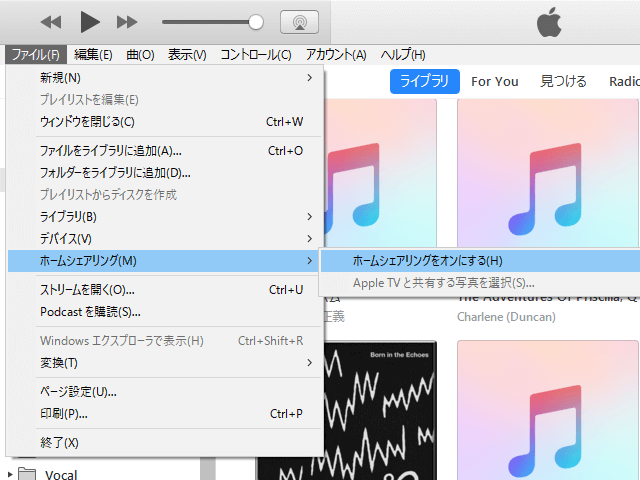Open the 編集(E) menu
This screenshot has height=480, width=640.
(93, 54)
